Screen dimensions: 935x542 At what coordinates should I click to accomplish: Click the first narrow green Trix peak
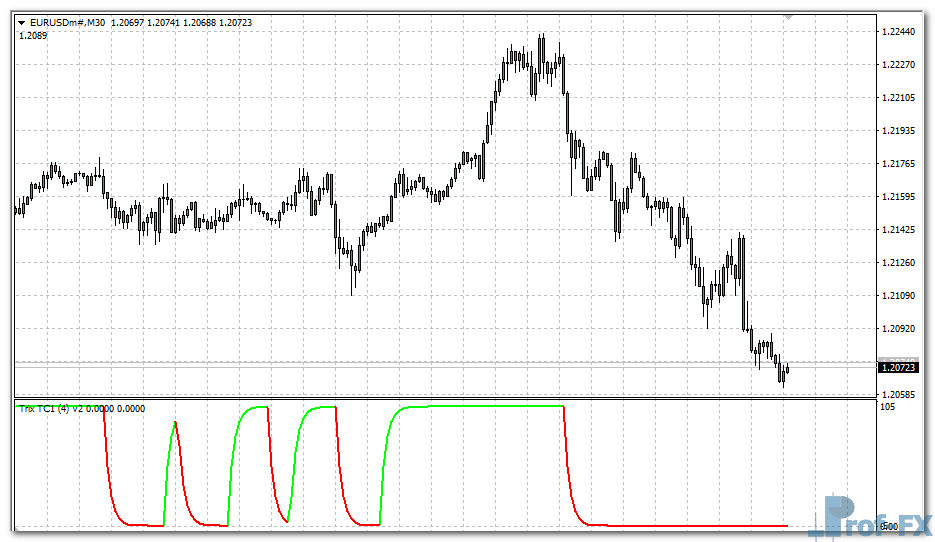(x=175, y=424)
